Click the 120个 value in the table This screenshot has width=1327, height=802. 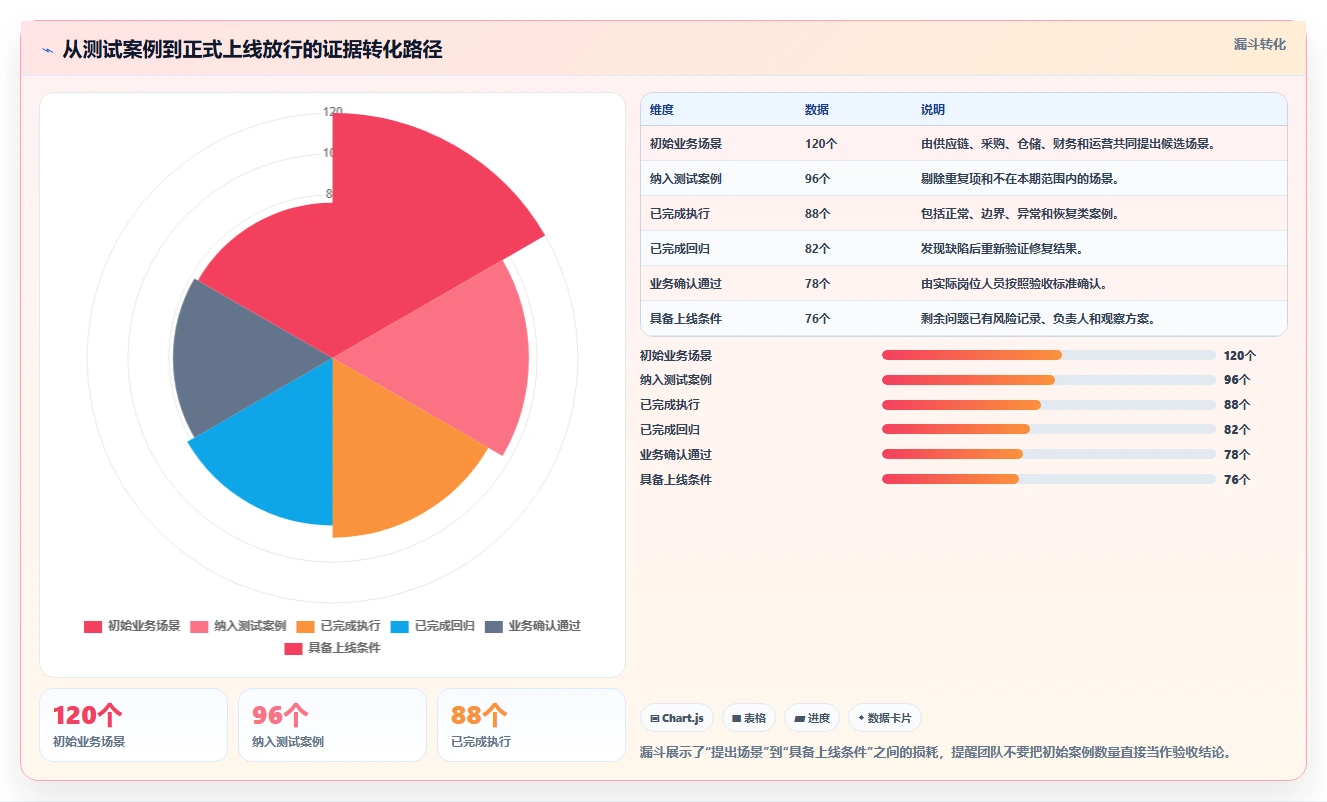(821, 144)
